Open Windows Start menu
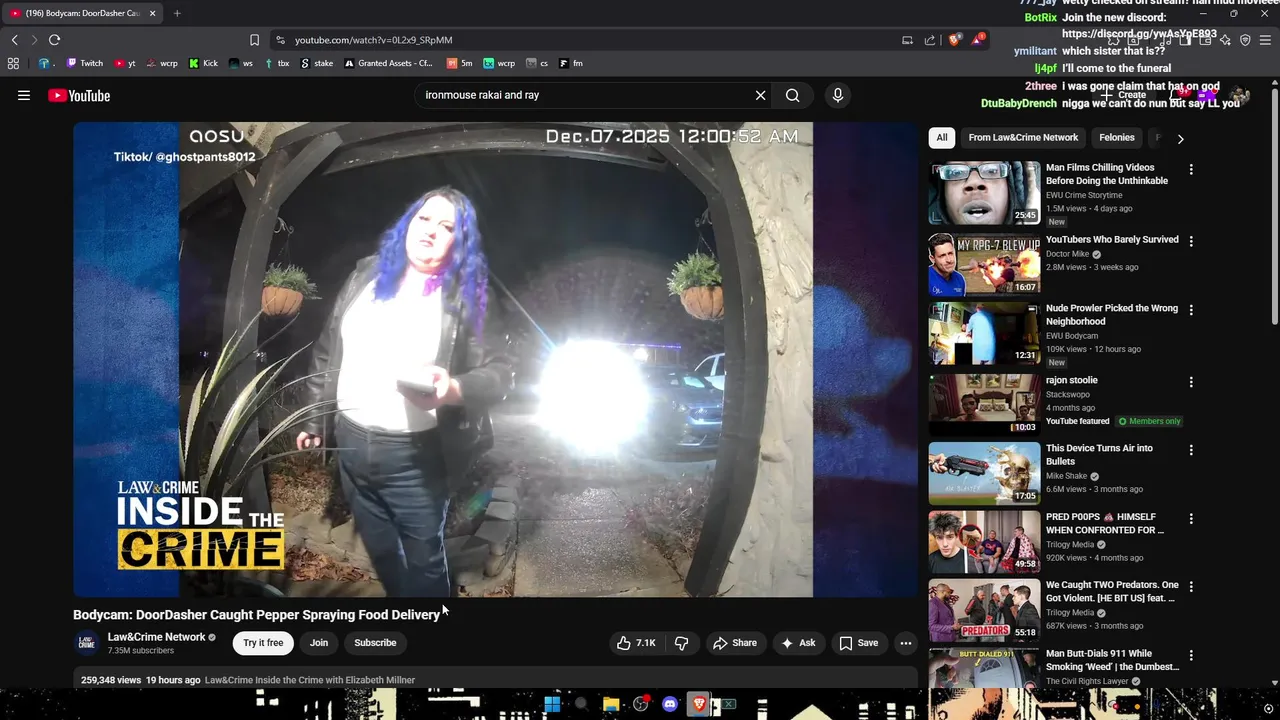Image resolution: width=1280 pixels, height=720 pixels. pyautogui.click(x=552, y=704)
